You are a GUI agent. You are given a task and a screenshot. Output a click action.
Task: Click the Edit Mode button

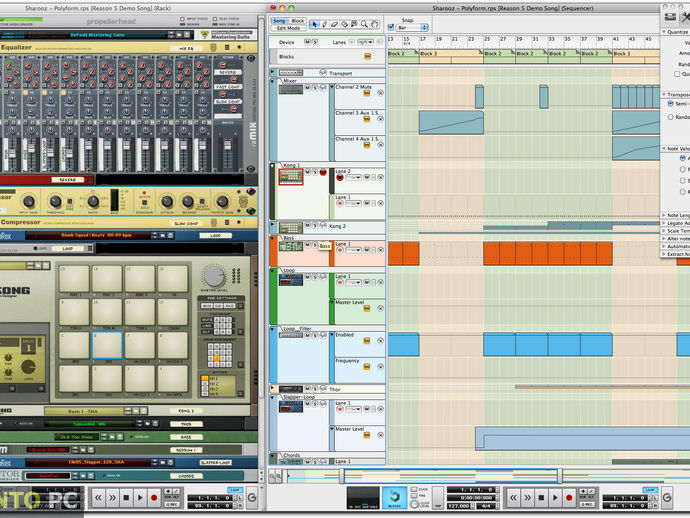coord(288,28)
